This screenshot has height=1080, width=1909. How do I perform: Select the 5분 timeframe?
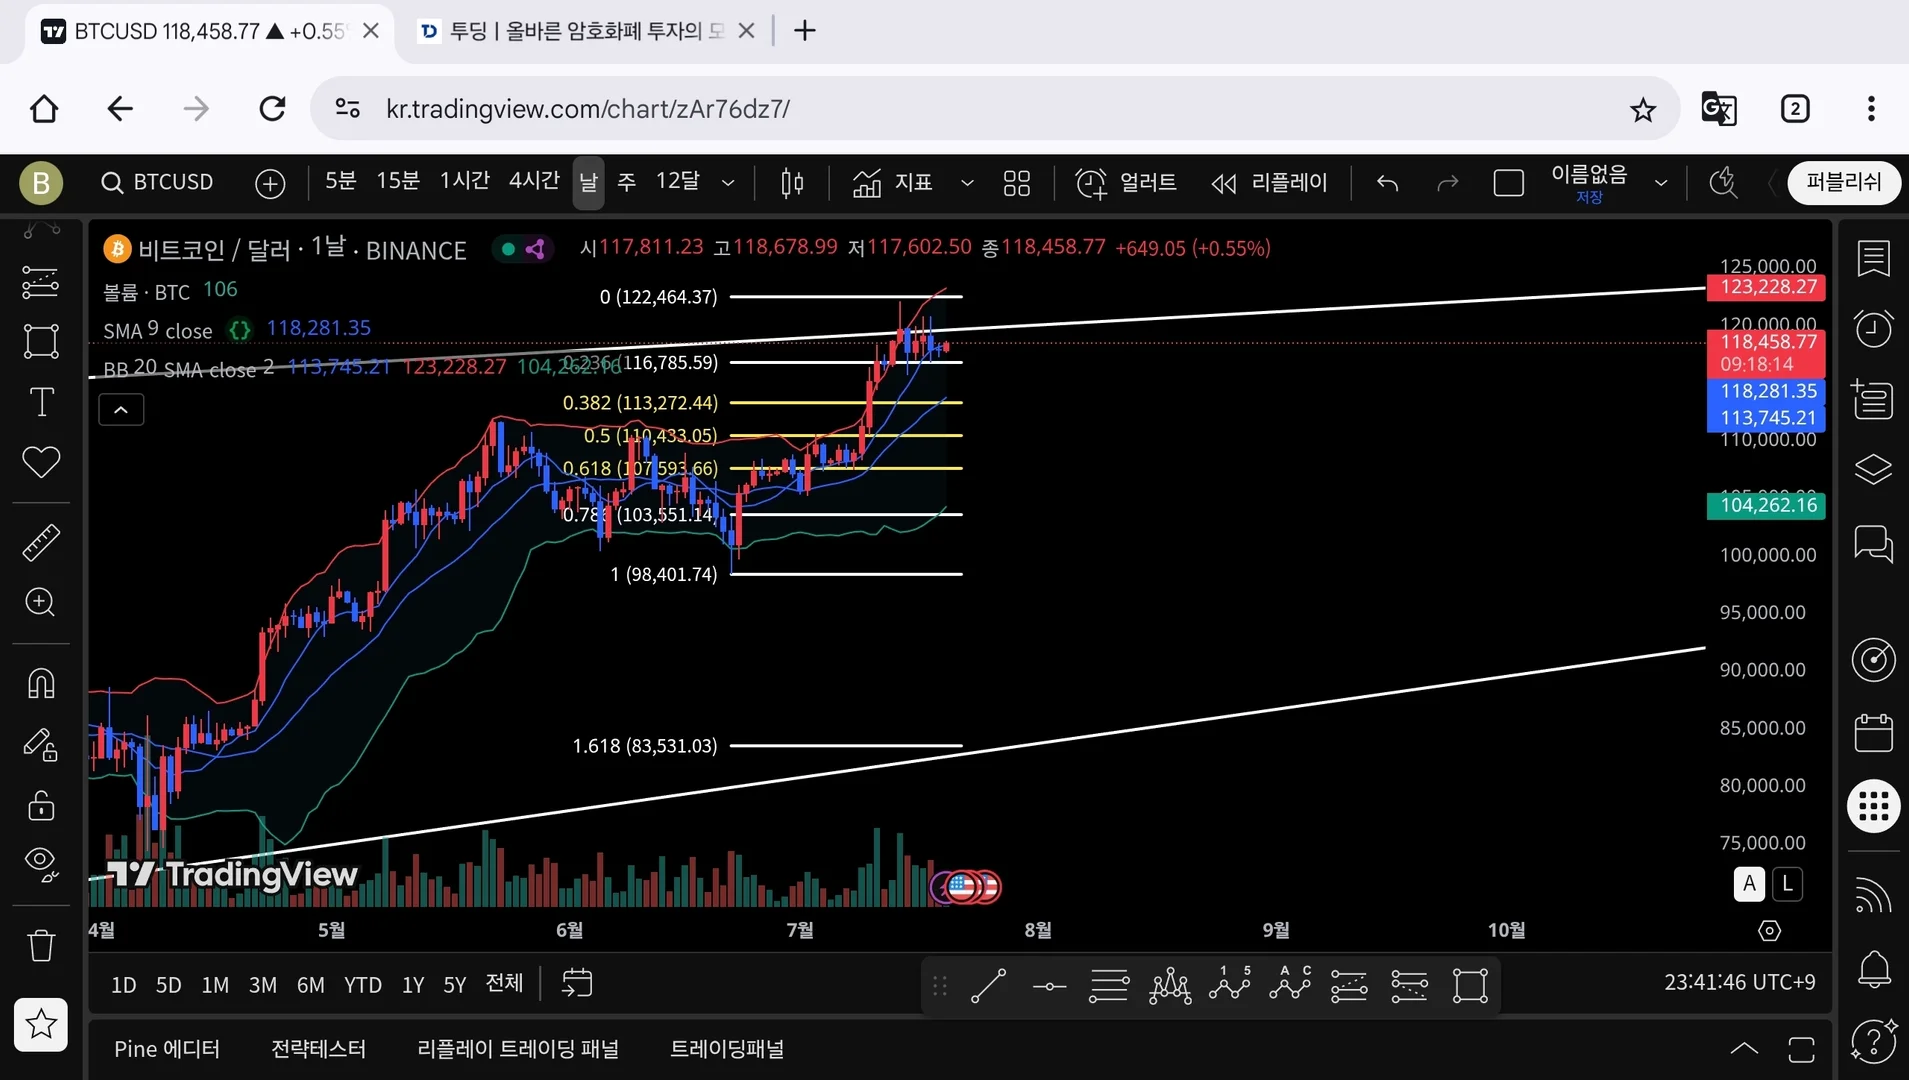coord(340,181)
